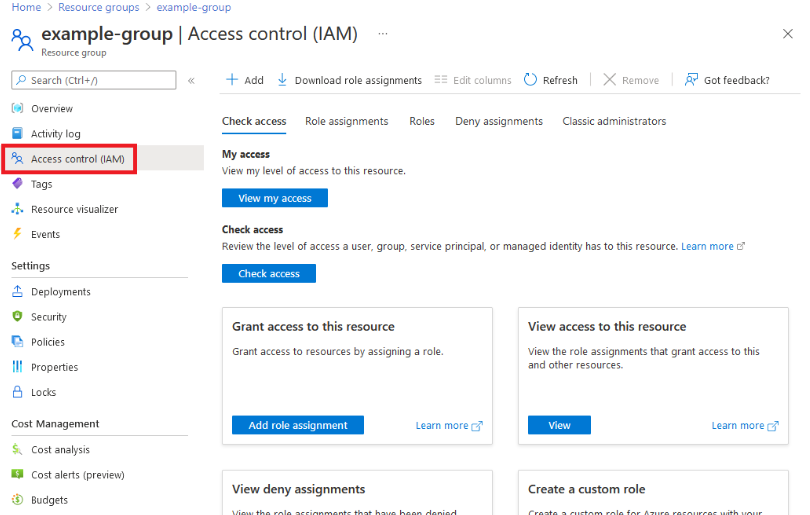
Task: Select the Check access tab
Action: pyautogui.click(x=254, y=121)
